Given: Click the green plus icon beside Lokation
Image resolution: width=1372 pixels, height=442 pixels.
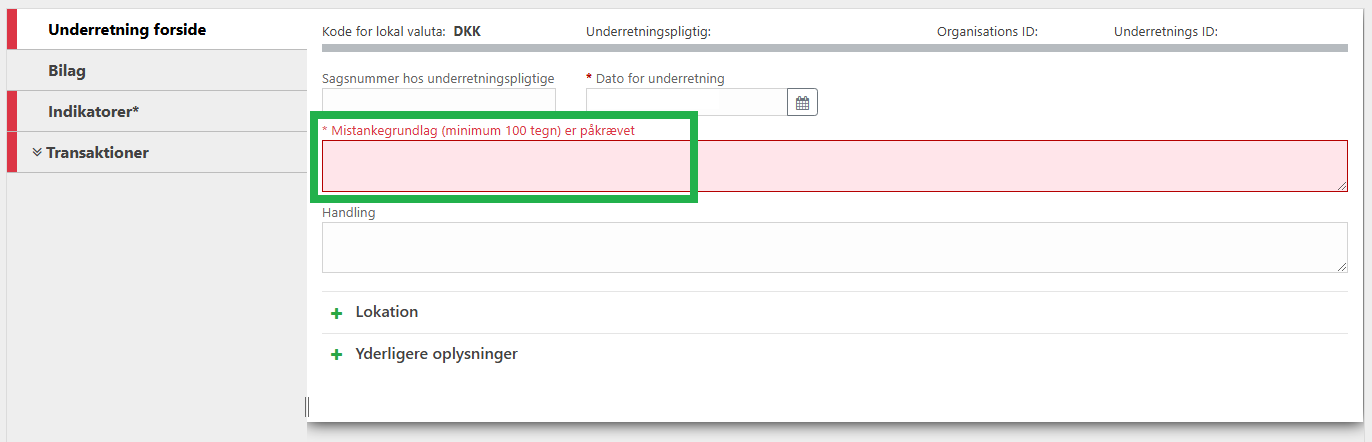Looking at the screenshot, I should point(337,313).
